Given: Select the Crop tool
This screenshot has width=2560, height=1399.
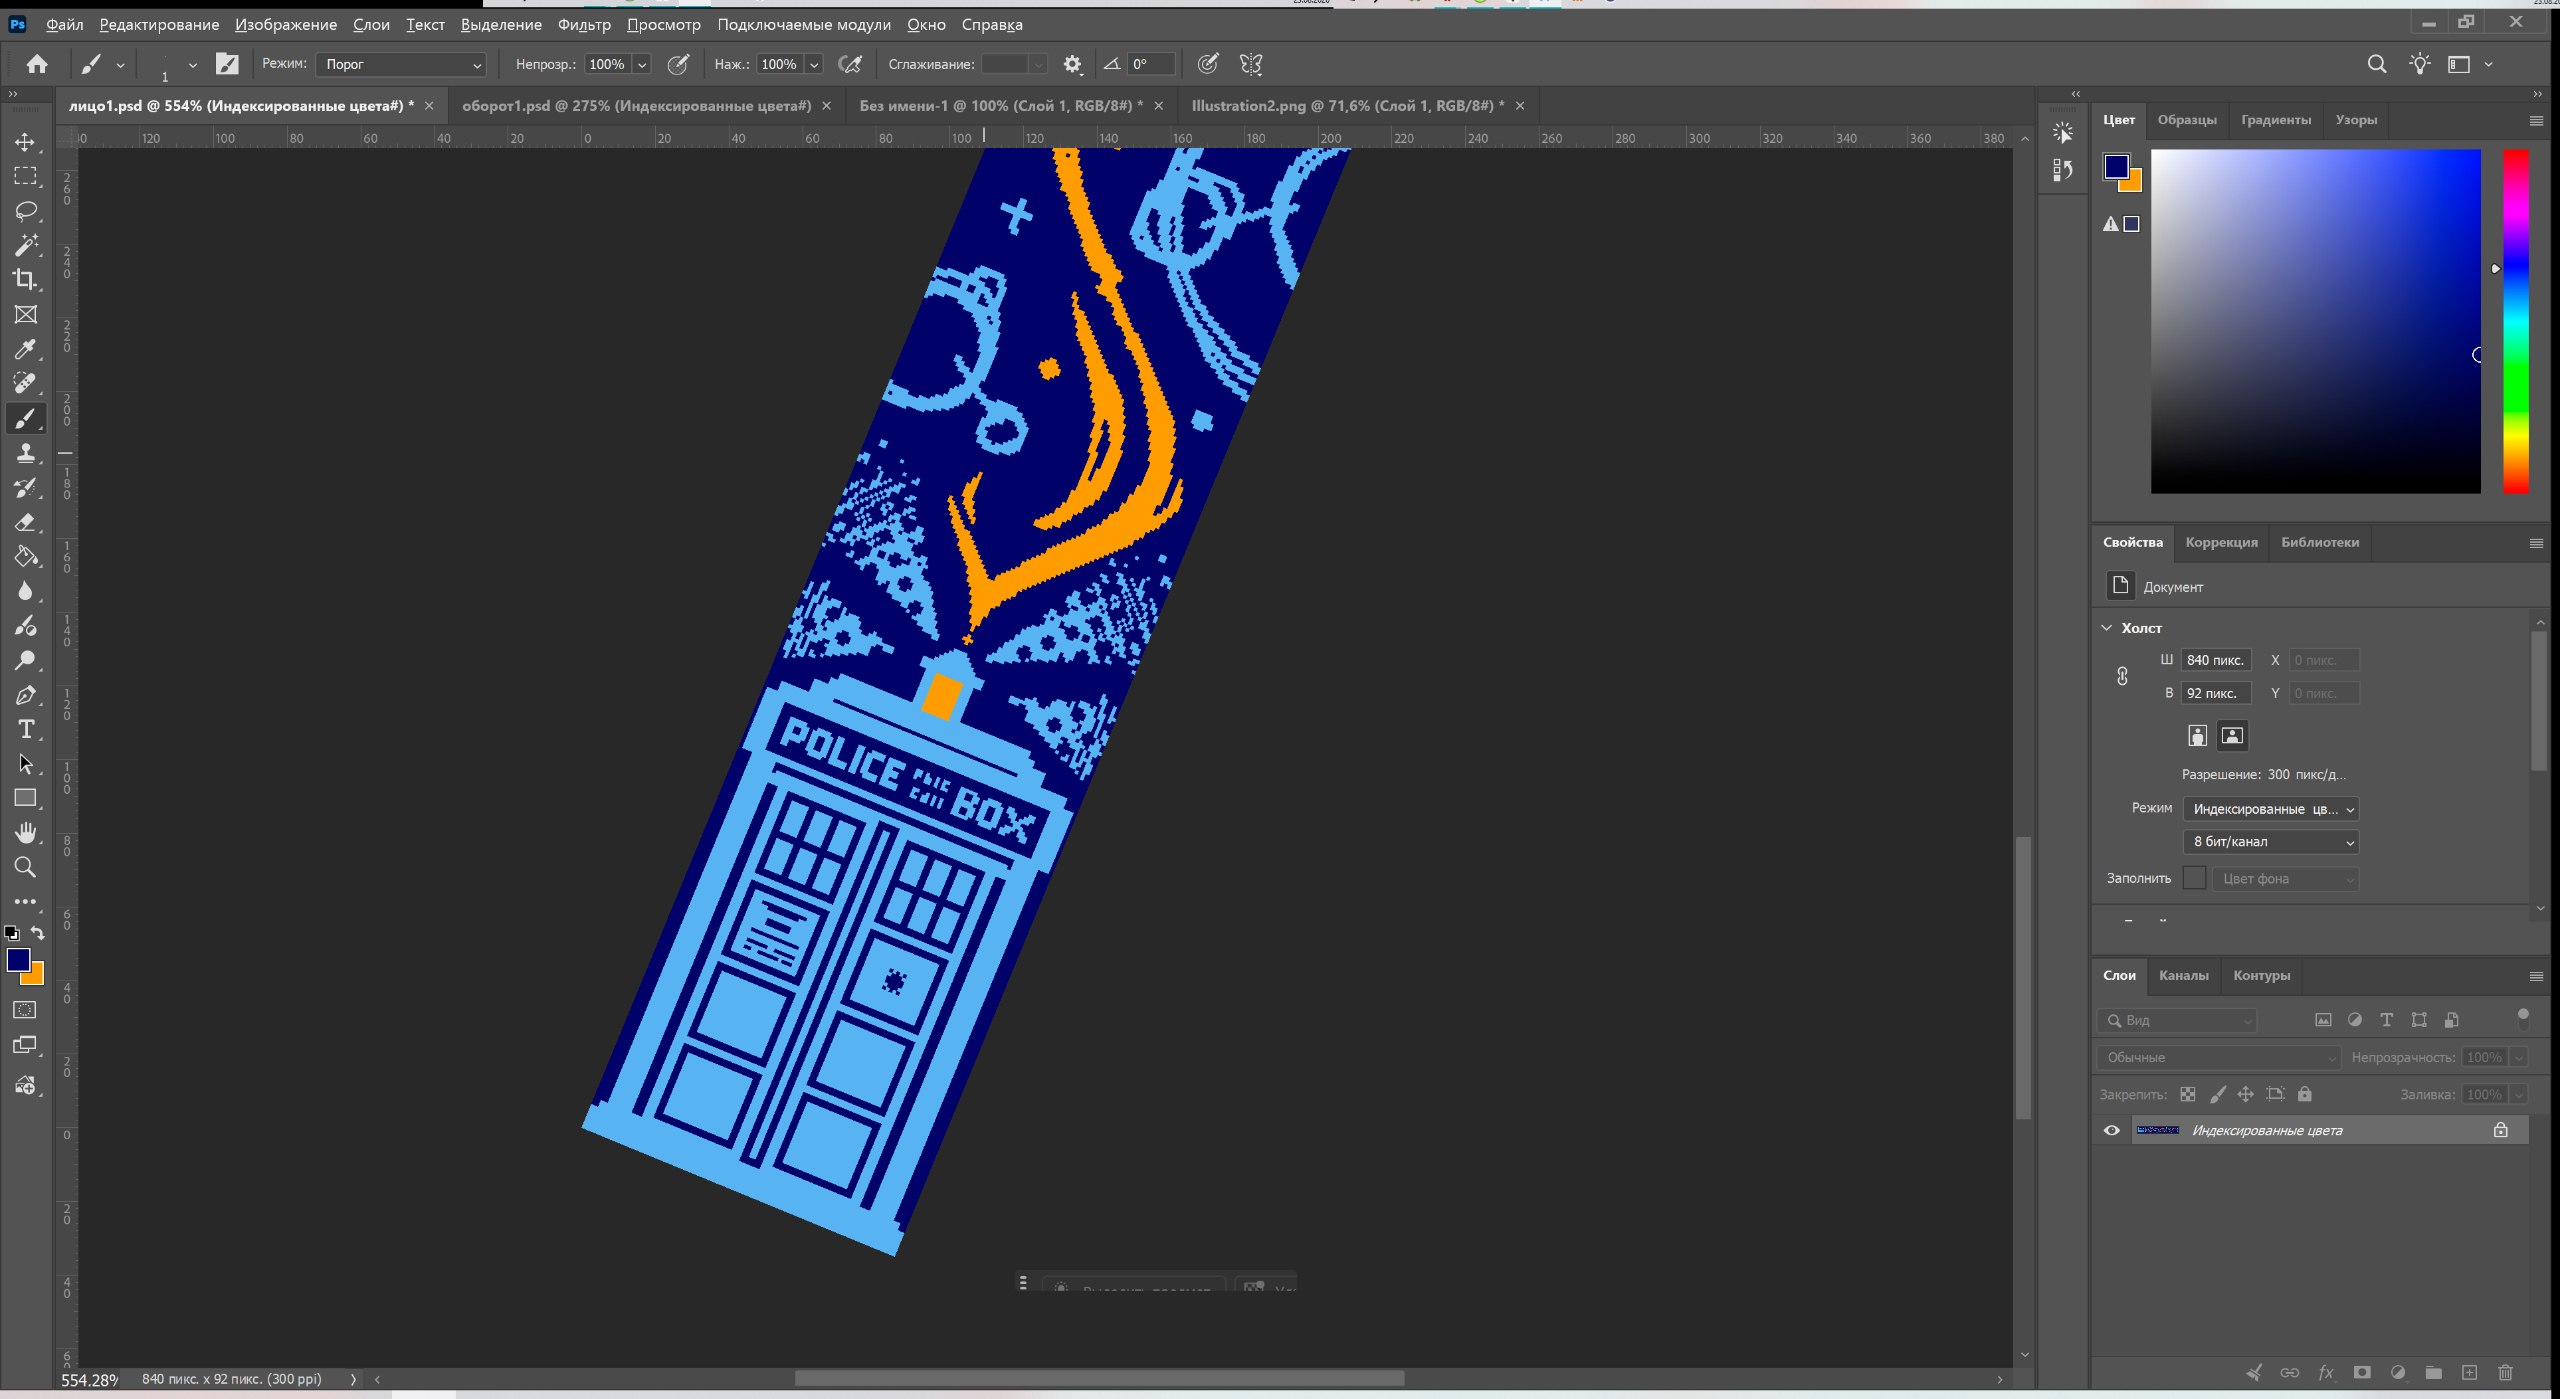Looking at the screenshot, I should (25, 280).
